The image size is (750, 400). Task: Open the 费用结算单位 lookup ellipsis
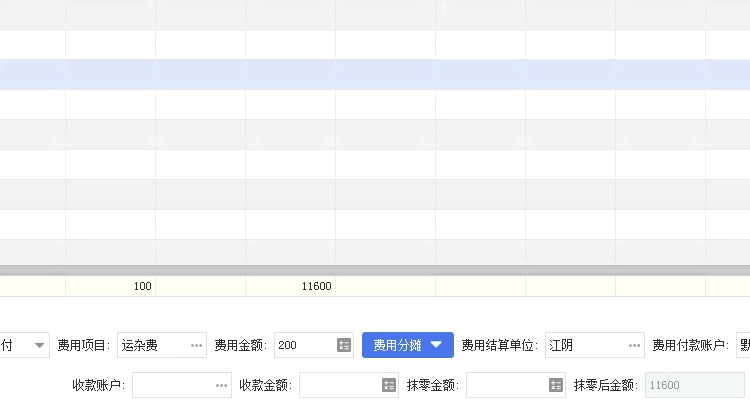tap(634, 345)
